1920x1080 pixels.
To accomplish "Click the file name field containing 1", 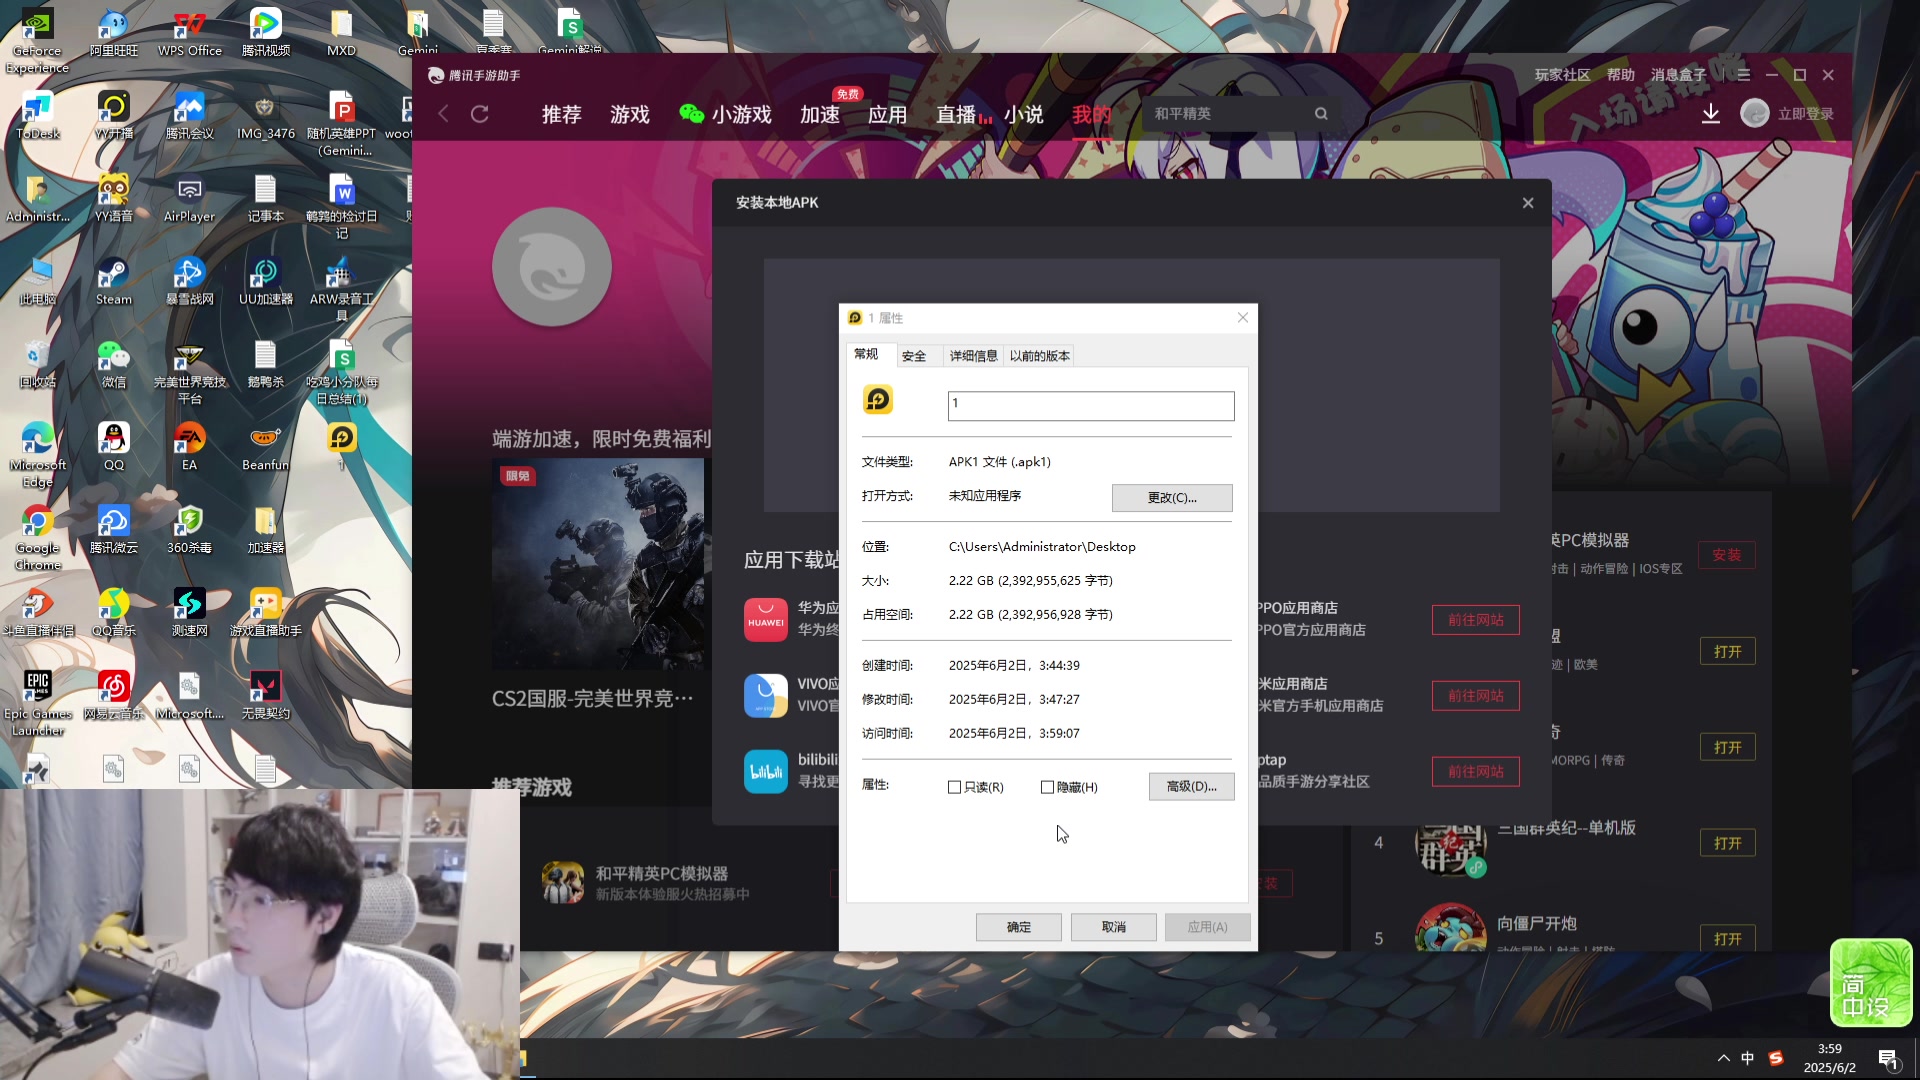I will [1091, 405].
